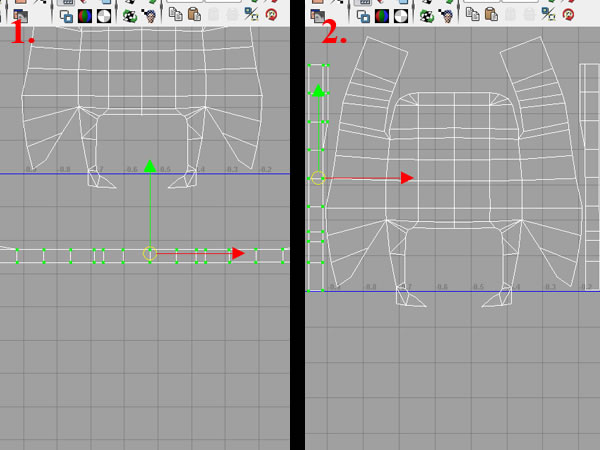
Task: Select RGB sphere display icon, right screenshot
Action: click(382, 16)
